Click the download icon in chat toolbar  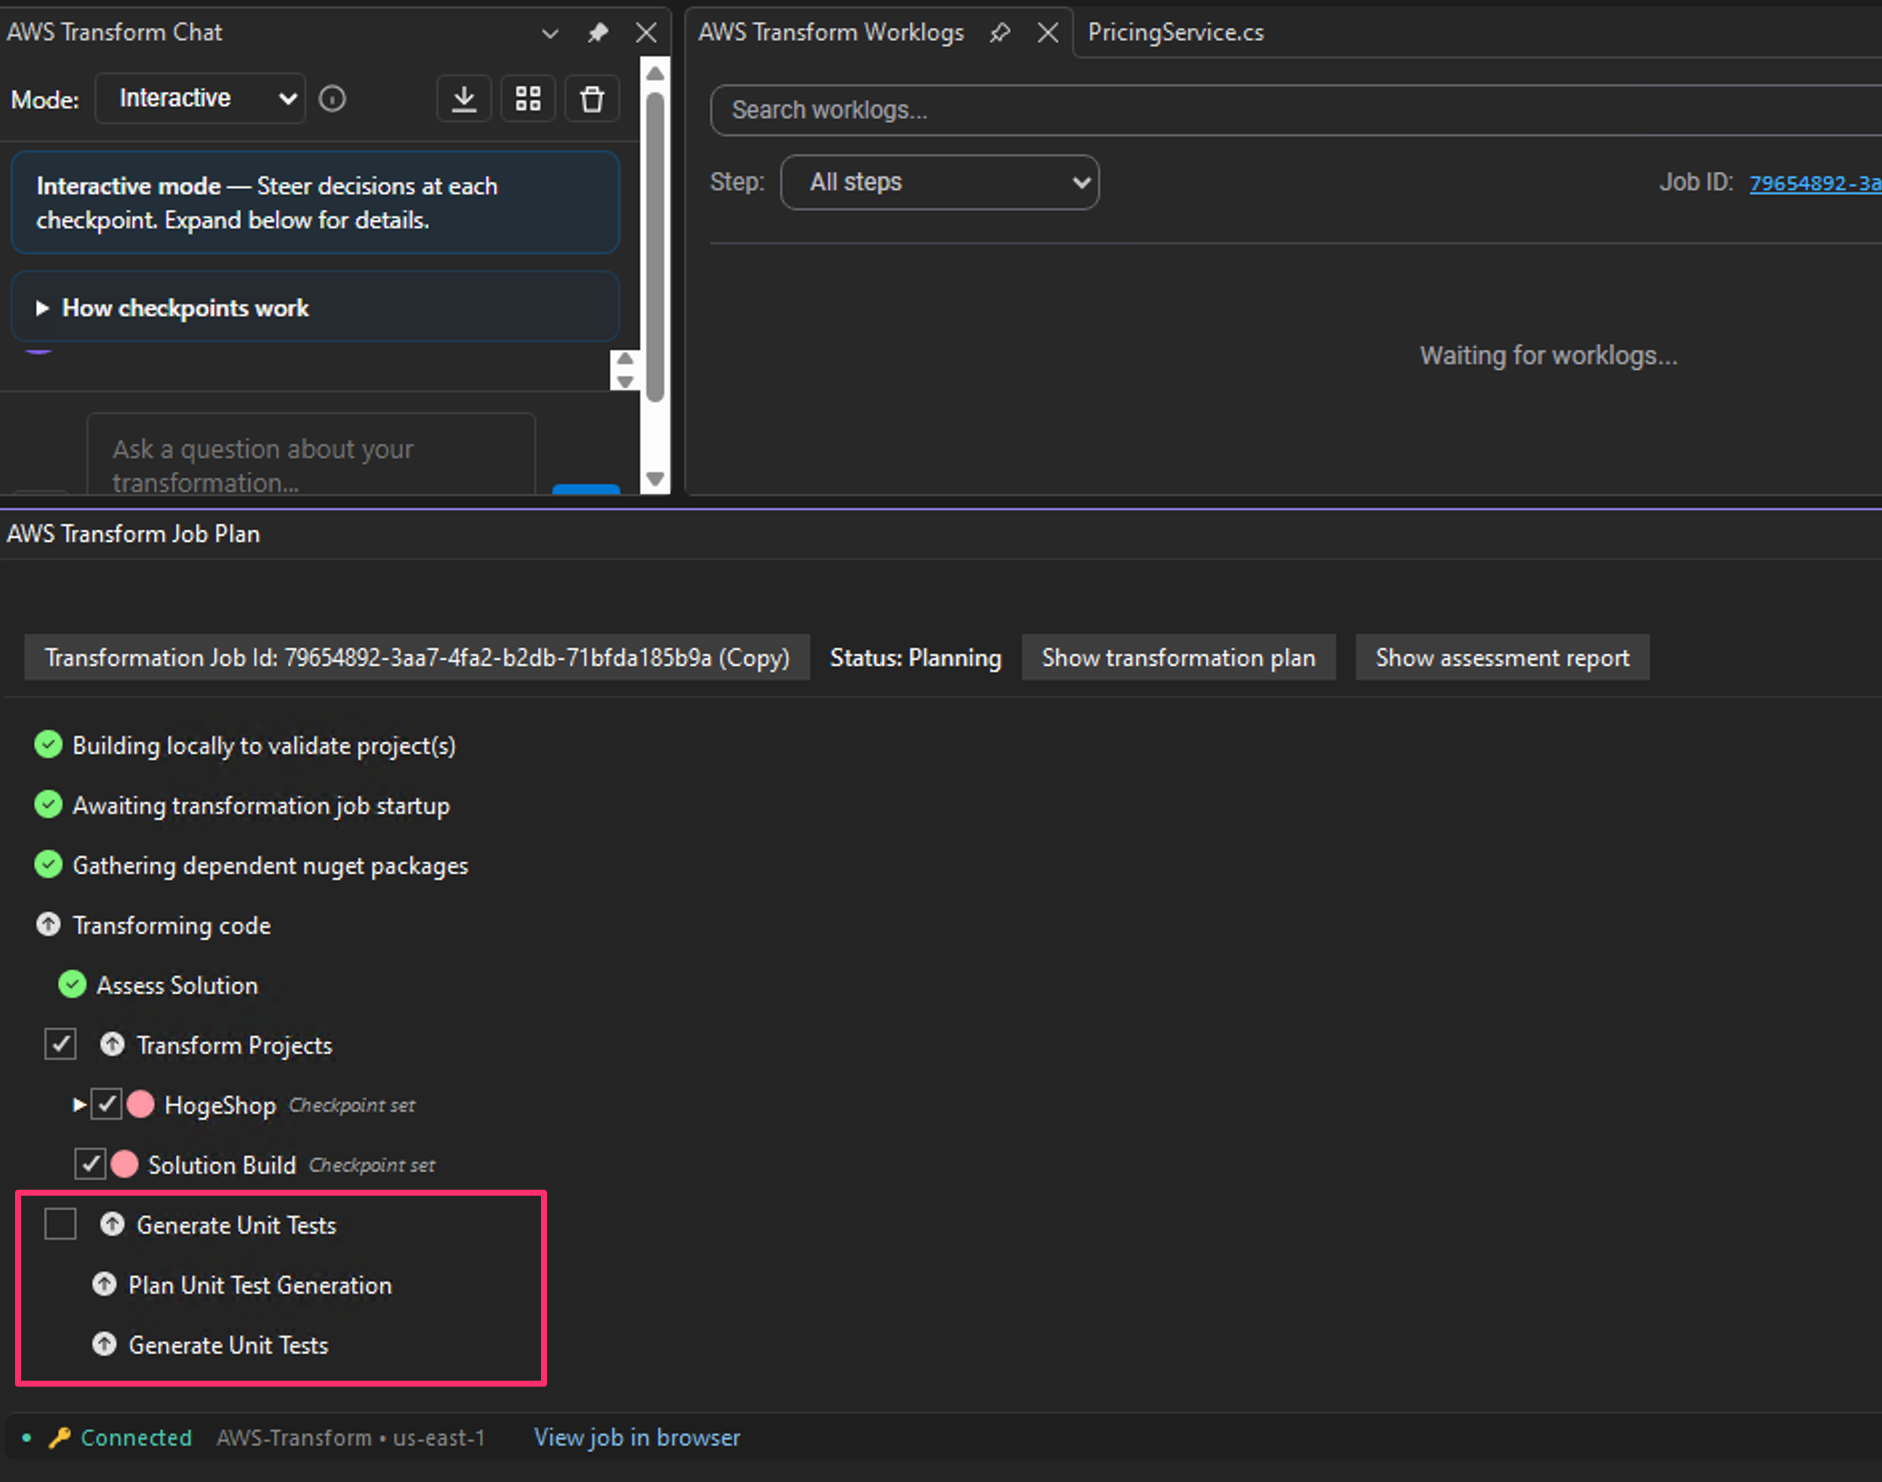pos(464,99)
